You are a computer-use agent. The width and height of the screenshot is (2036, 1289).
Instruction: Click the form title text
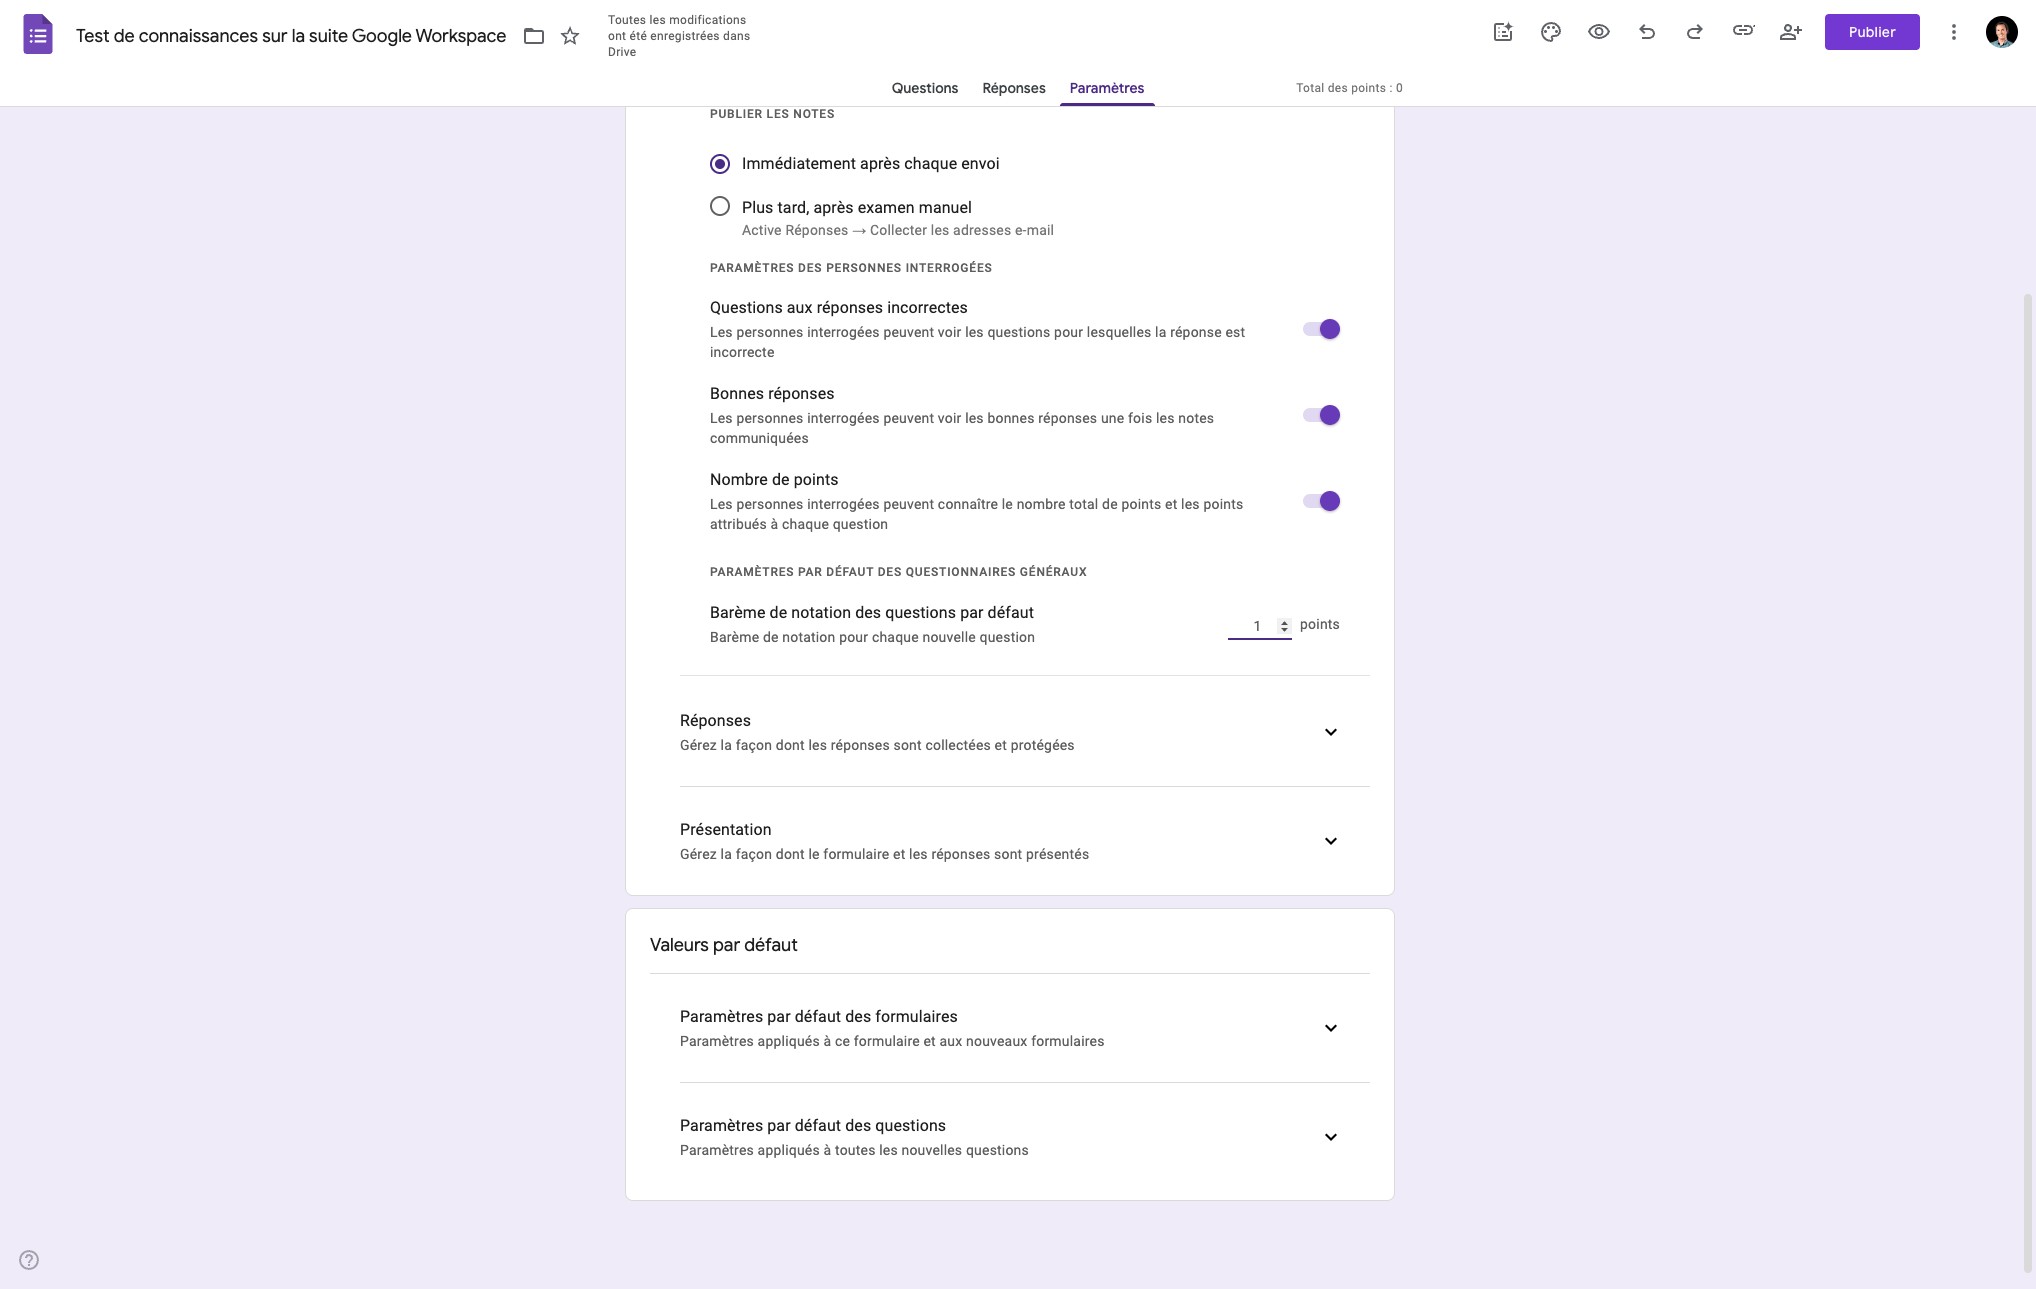tap(291, 36)
